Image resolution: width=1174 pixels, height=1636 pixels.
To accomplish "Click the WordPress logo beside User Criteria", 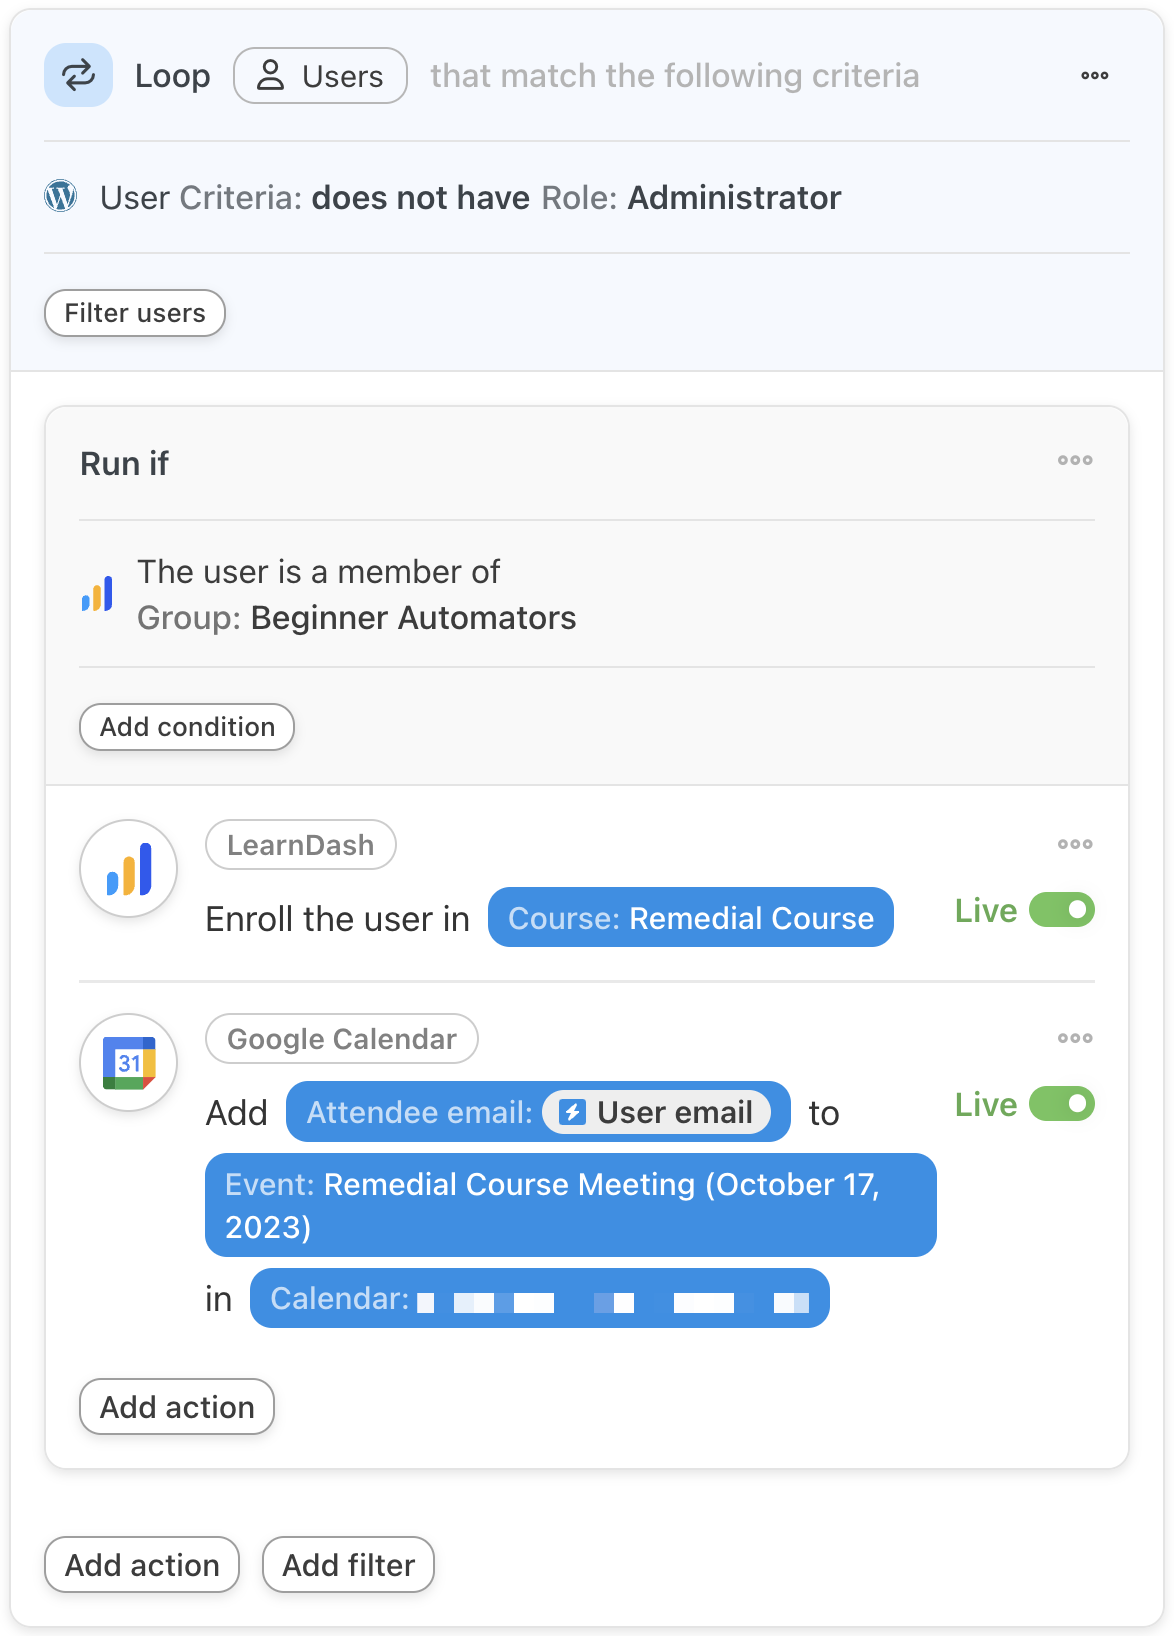I will [61, 196].
